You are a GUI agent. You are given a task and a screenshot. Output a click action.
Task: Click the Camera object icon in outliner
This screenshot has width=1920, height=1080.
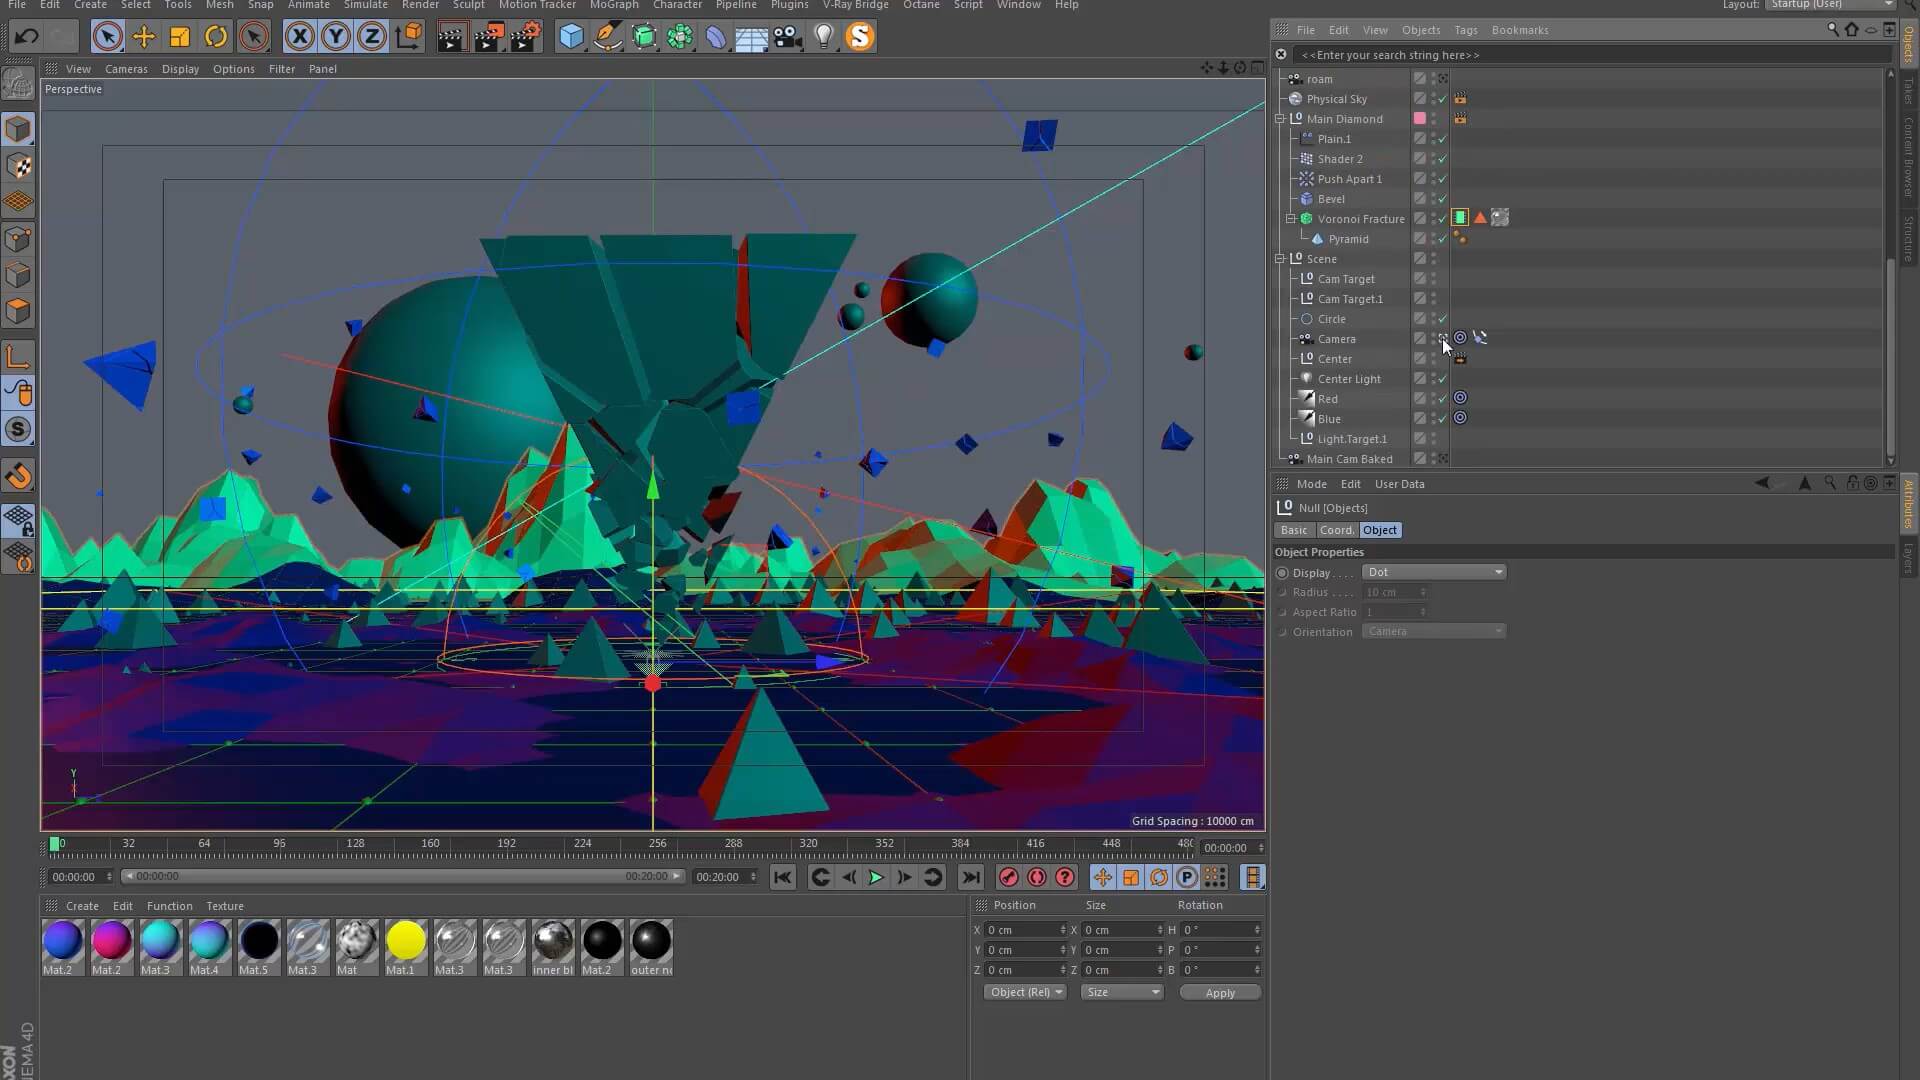[x=1305, y=338]
